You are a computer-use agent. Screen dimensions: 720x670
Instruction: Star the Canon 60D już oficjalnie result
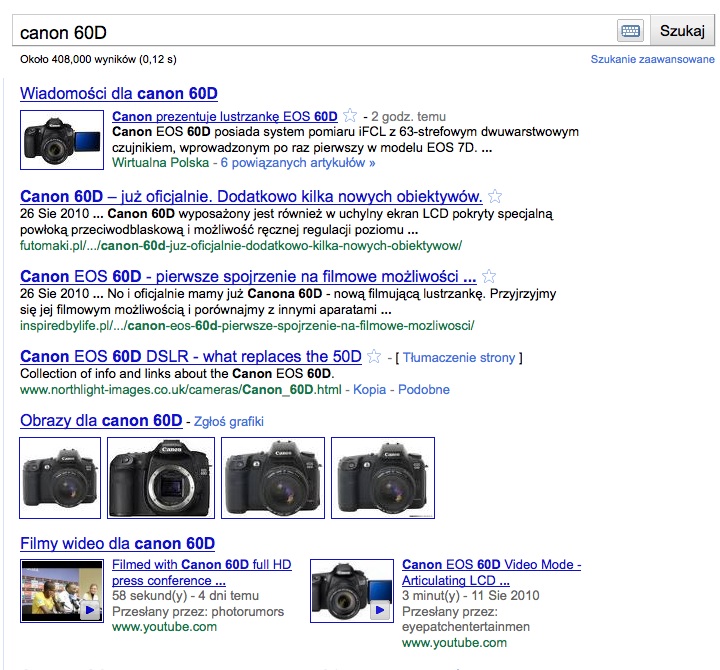[x=495, y=197]
